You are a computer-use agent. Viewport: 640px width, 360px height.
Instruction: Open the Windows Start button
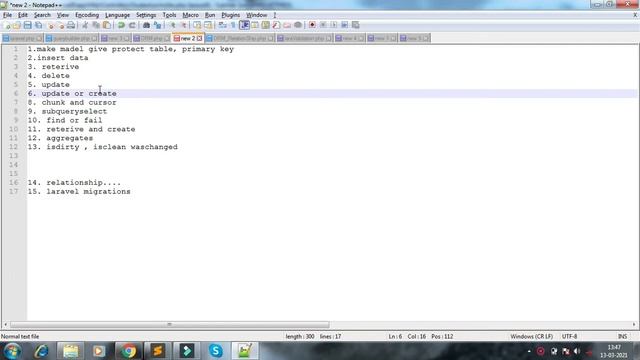(x=12, y=351)
